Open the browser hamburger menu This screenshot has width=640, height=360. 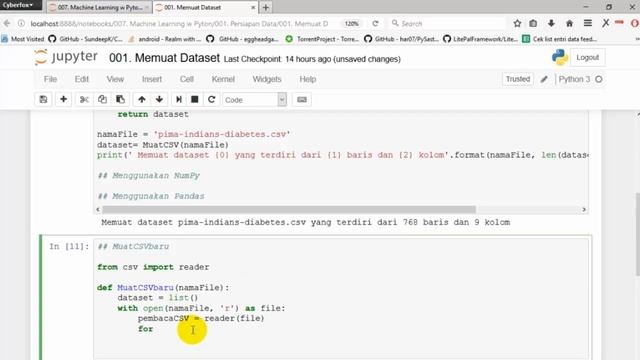click(x=588, y=24)
